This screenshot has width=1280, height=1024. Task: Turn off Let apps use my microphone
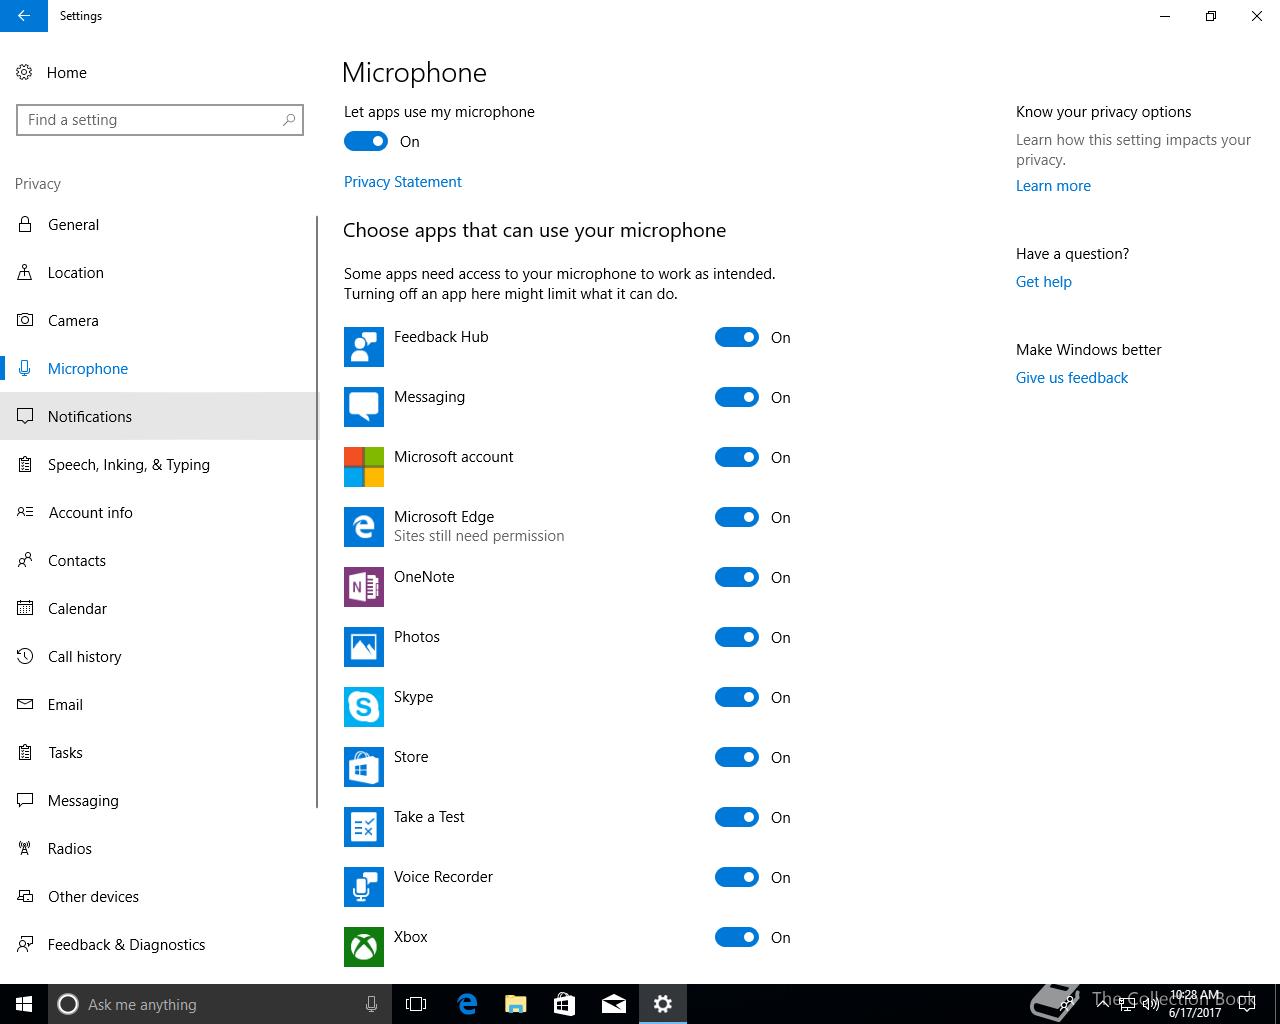click(x=366, y=141)
